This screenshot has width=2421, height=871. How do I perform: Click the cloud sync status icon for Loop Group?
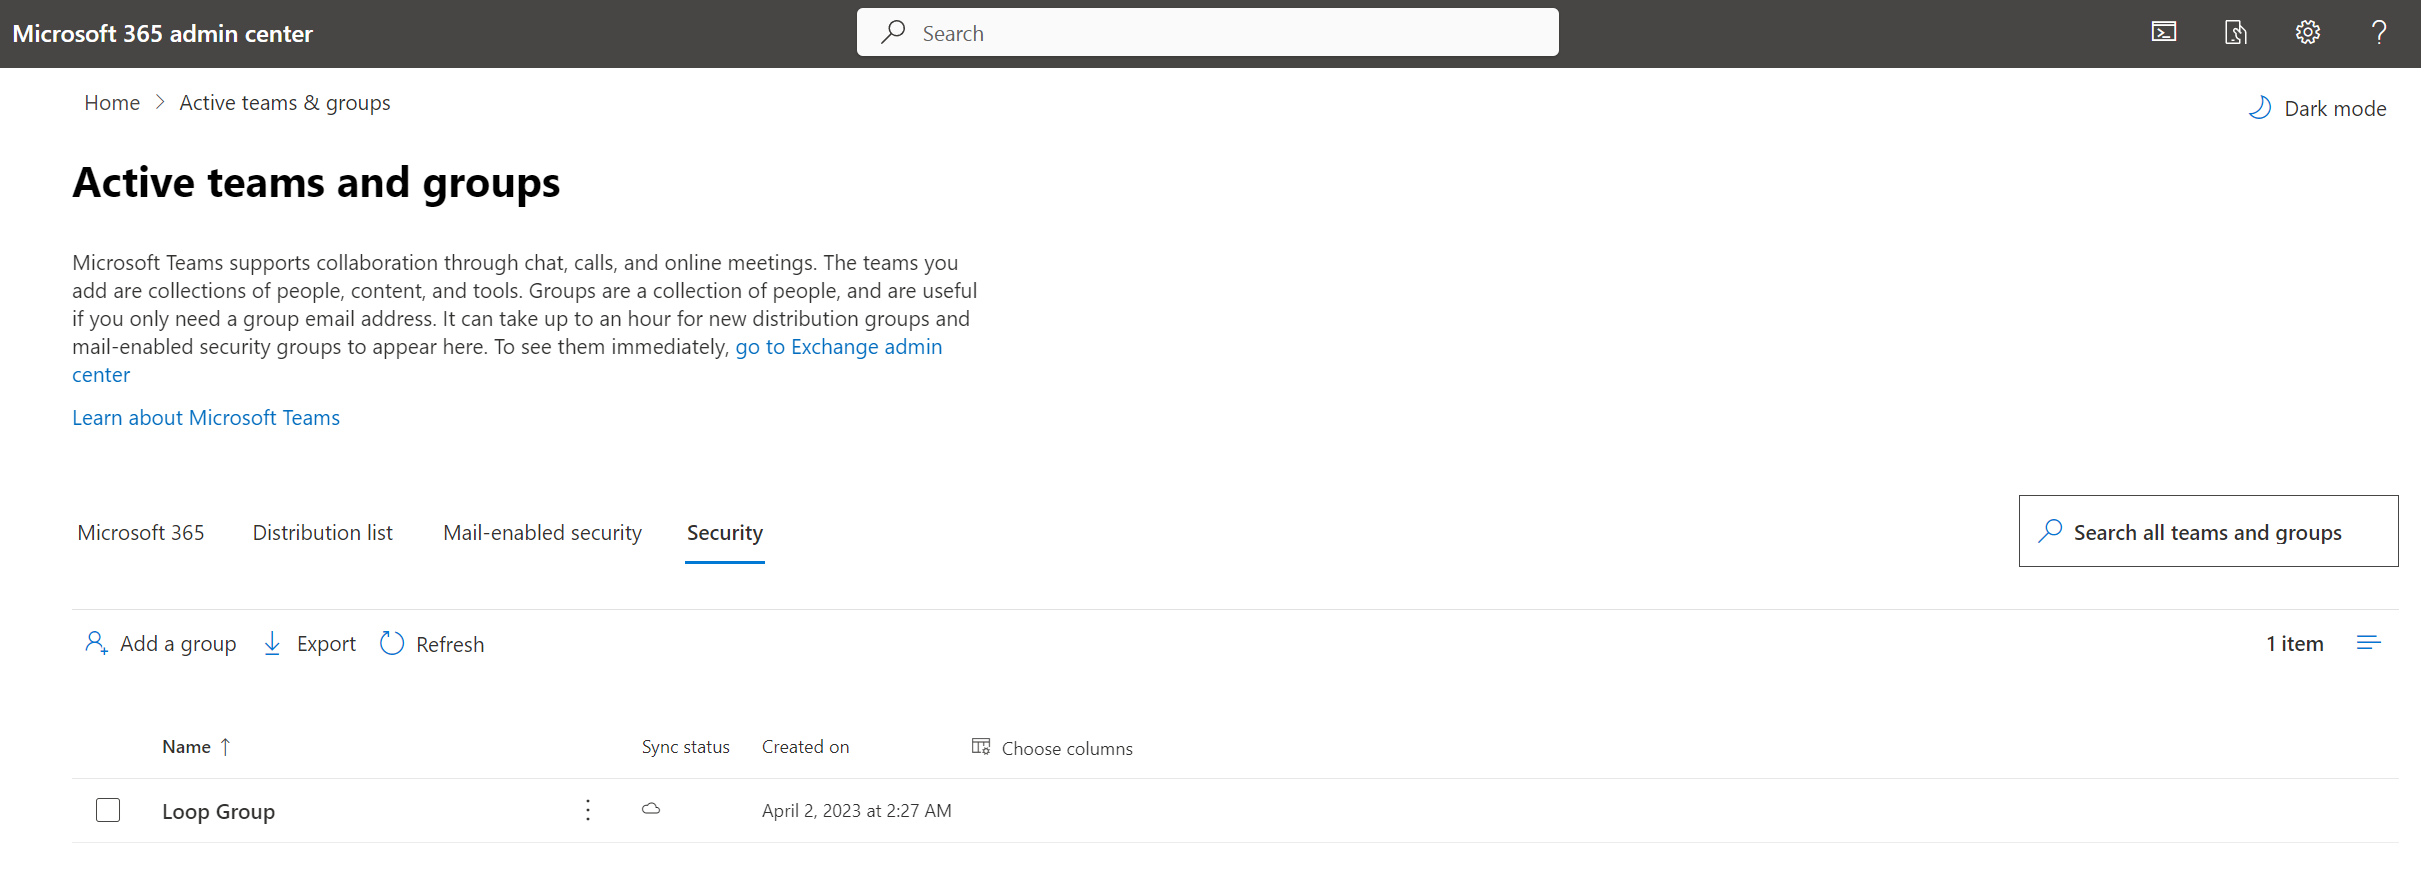(651, 809)
